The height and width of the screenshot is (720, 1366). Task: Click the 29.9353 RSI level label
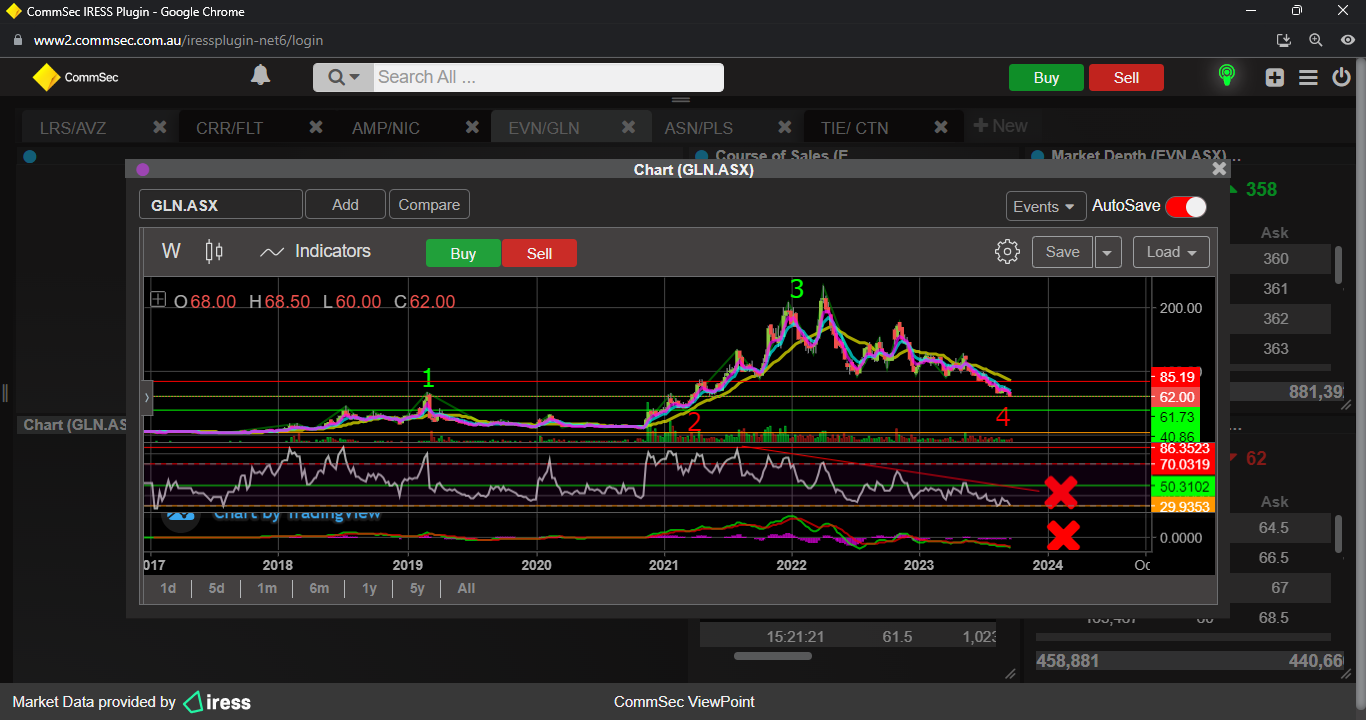1182,506
